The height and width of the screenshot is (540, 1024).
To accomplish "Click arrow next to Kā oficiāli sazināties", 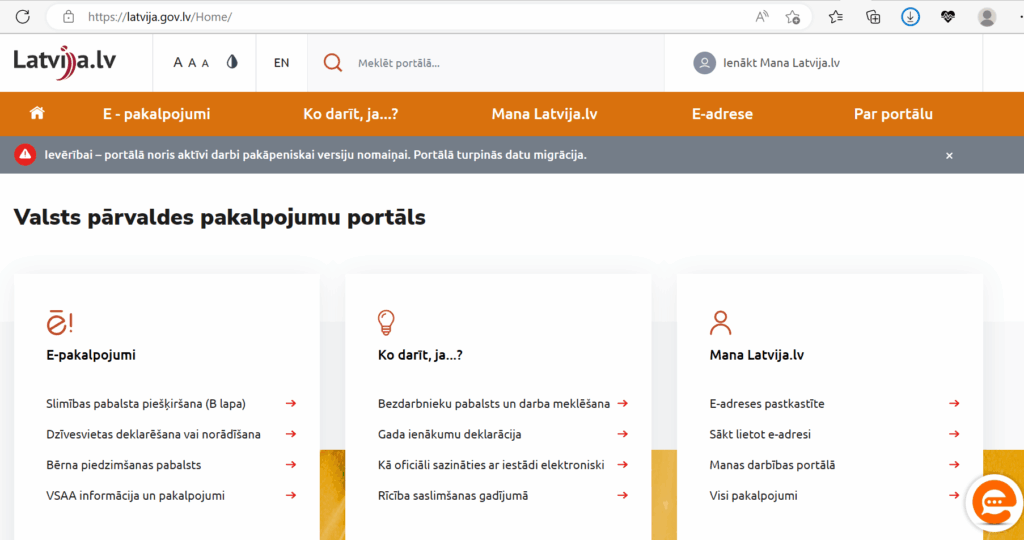I will (x=622, y=465).
